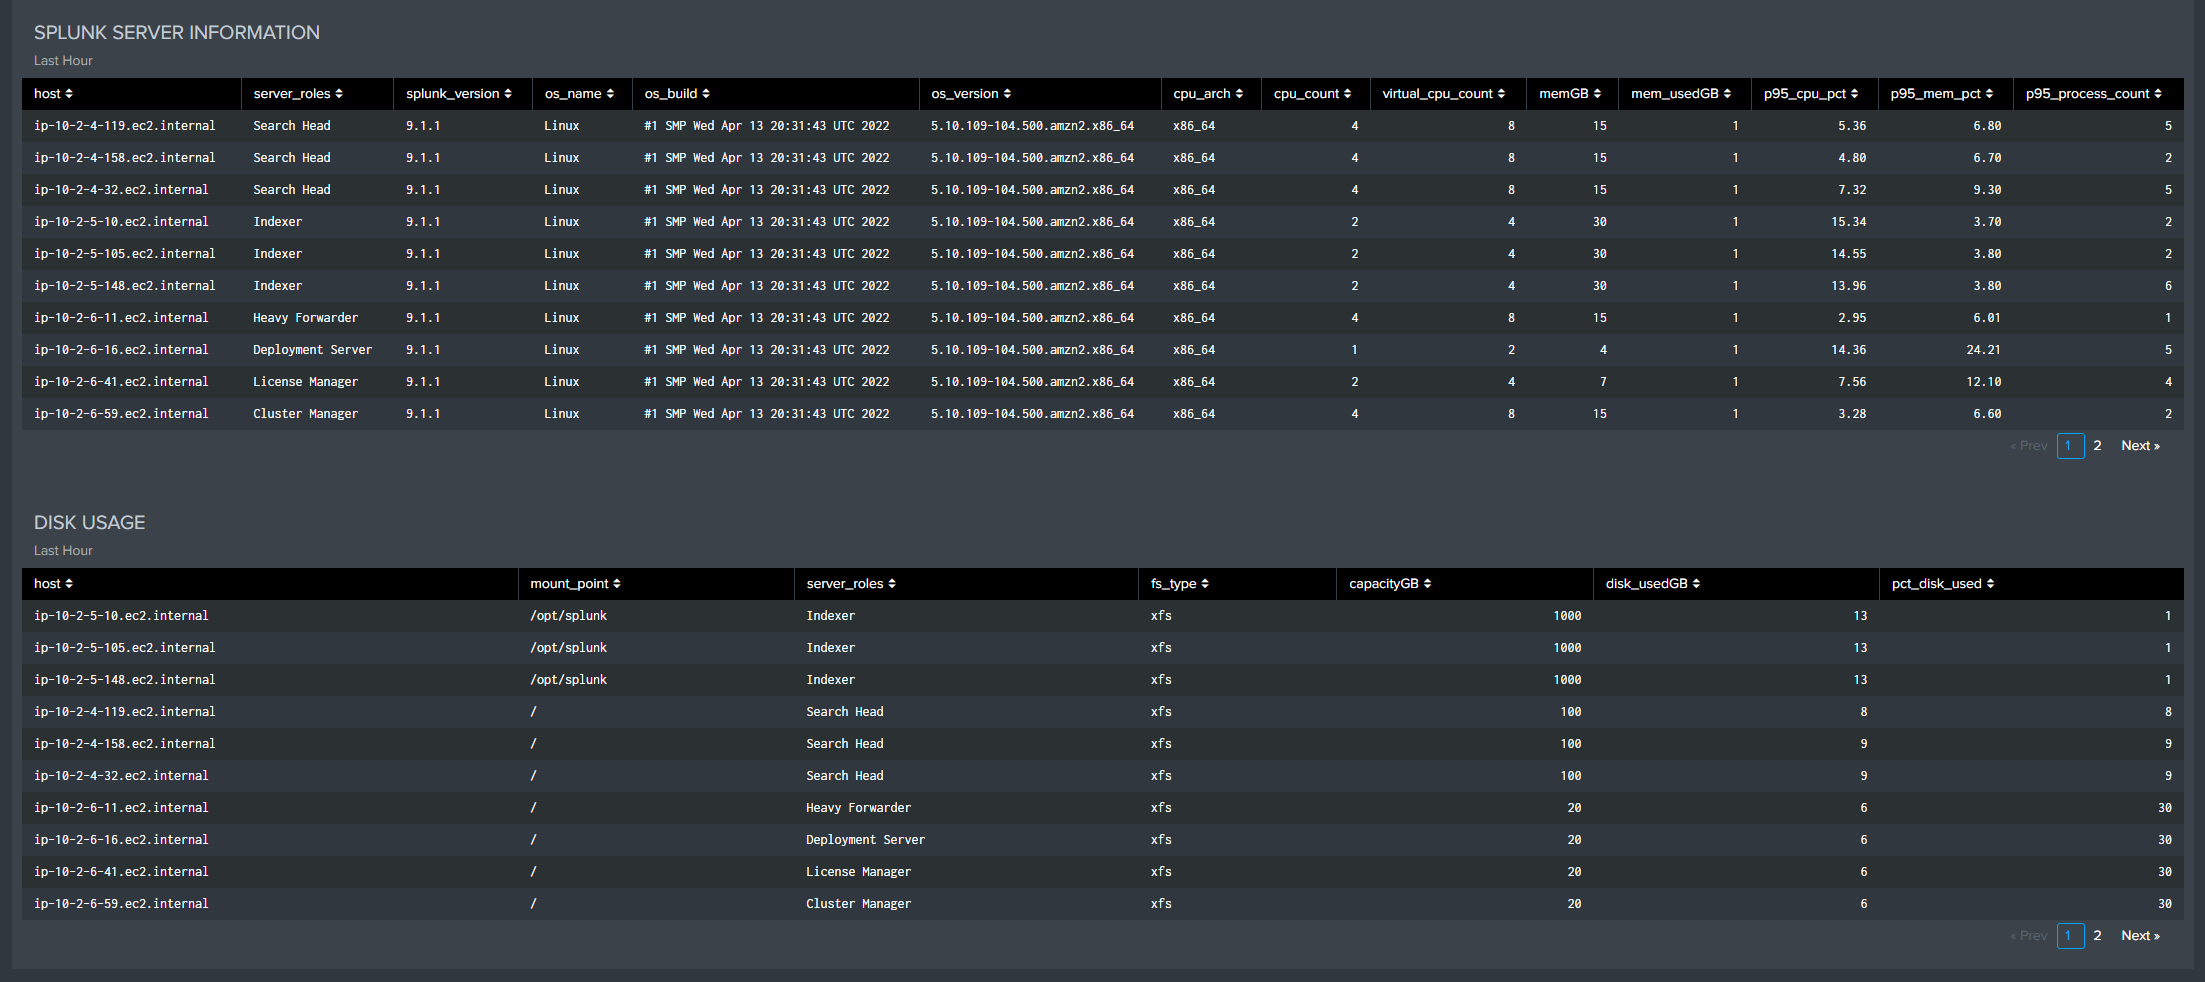This screenshot has height=982, width=2205.
Task: Select host ip-10-2-4-32.ec2.internal in Disk Usage table
Action: tap(121, 776)
